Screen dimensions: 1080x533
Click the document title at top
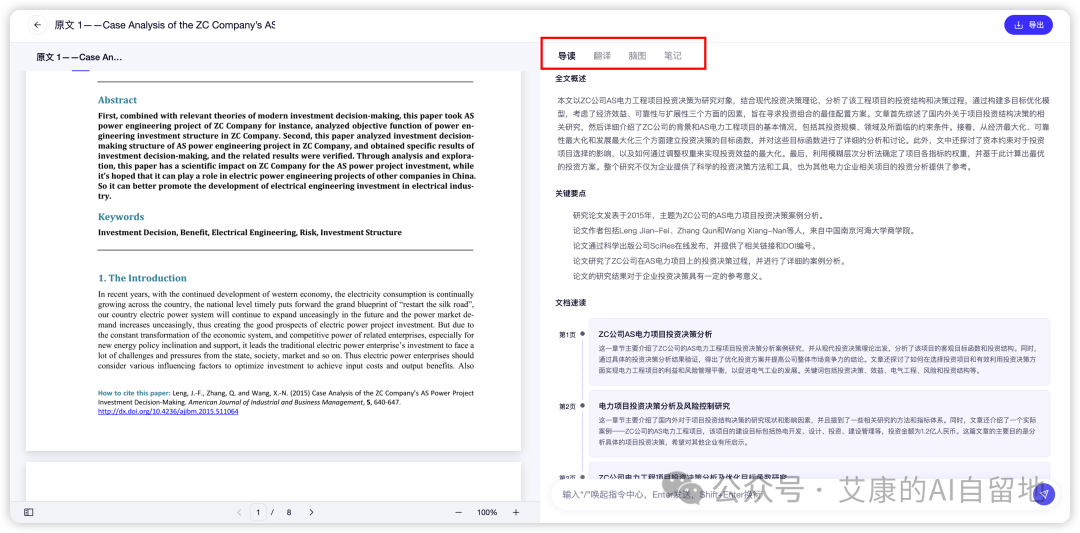165,25
